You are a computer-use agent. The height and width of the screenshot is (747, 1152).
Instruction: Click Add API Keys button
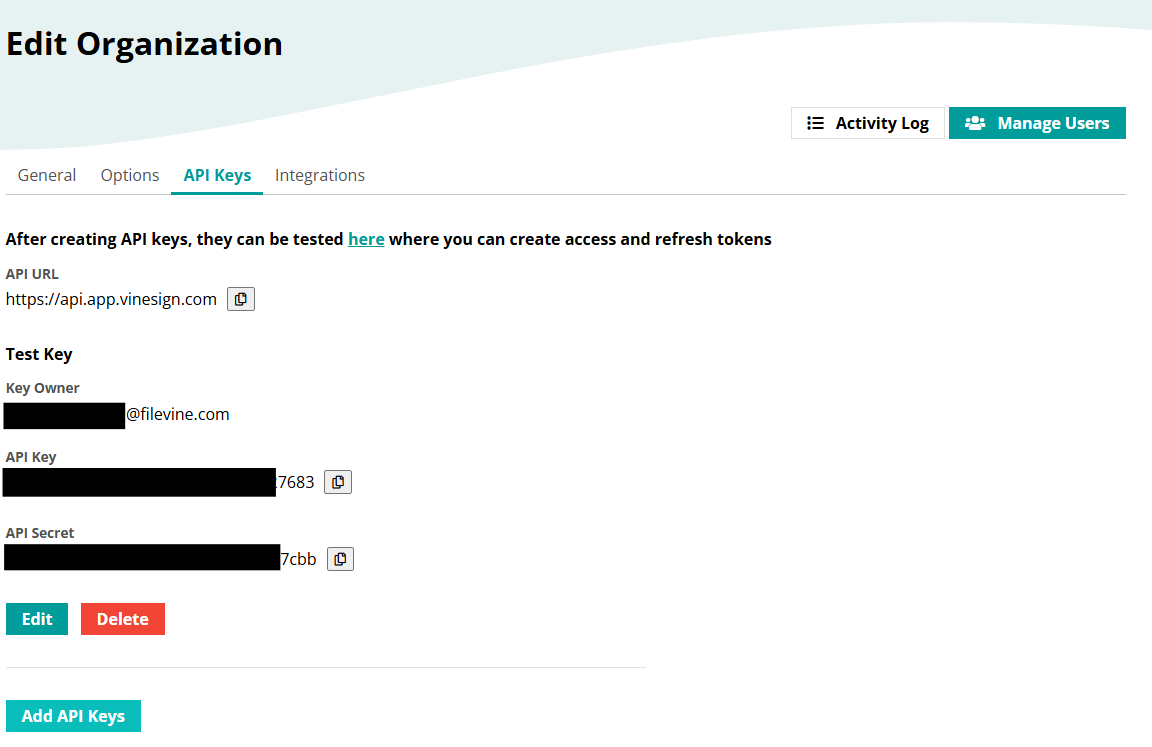(x=73, y=716)
